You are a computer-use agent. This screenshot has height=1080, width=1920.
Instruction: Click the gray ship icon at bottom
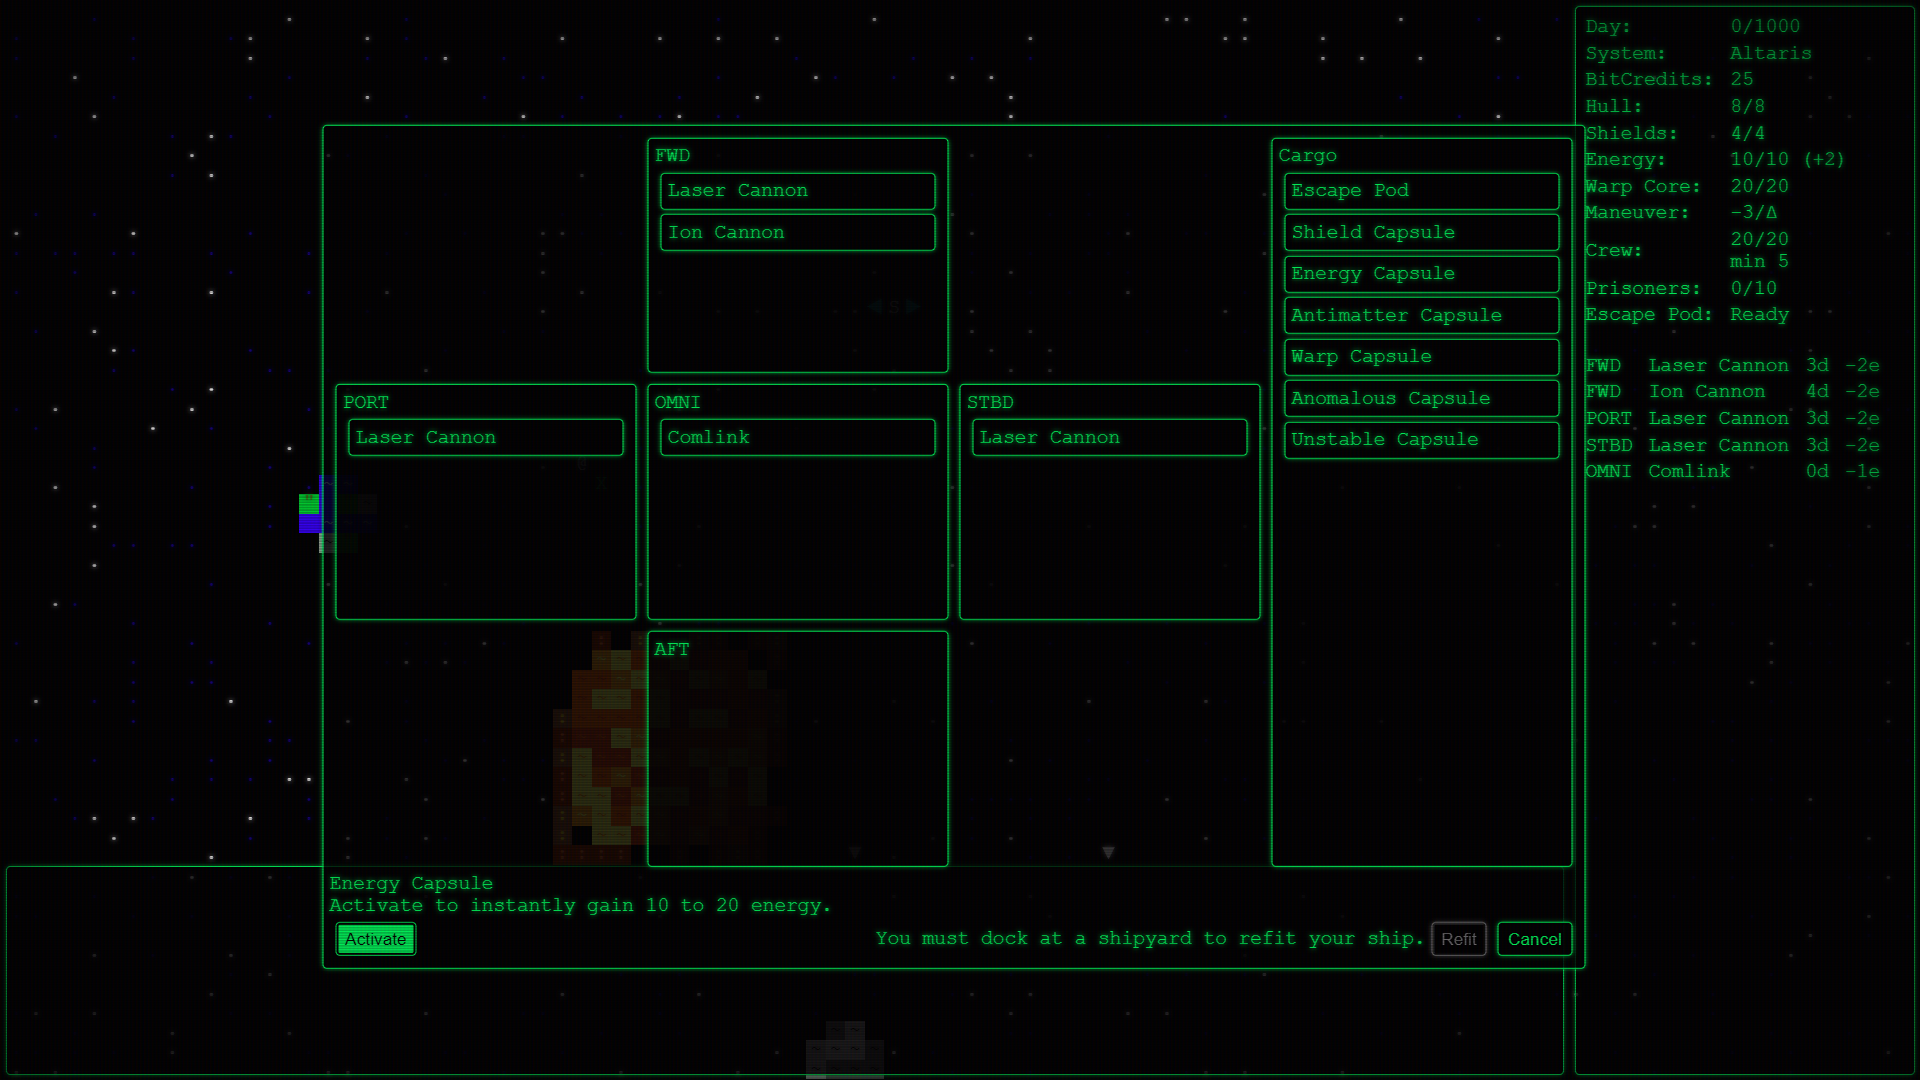[845, 1048]
